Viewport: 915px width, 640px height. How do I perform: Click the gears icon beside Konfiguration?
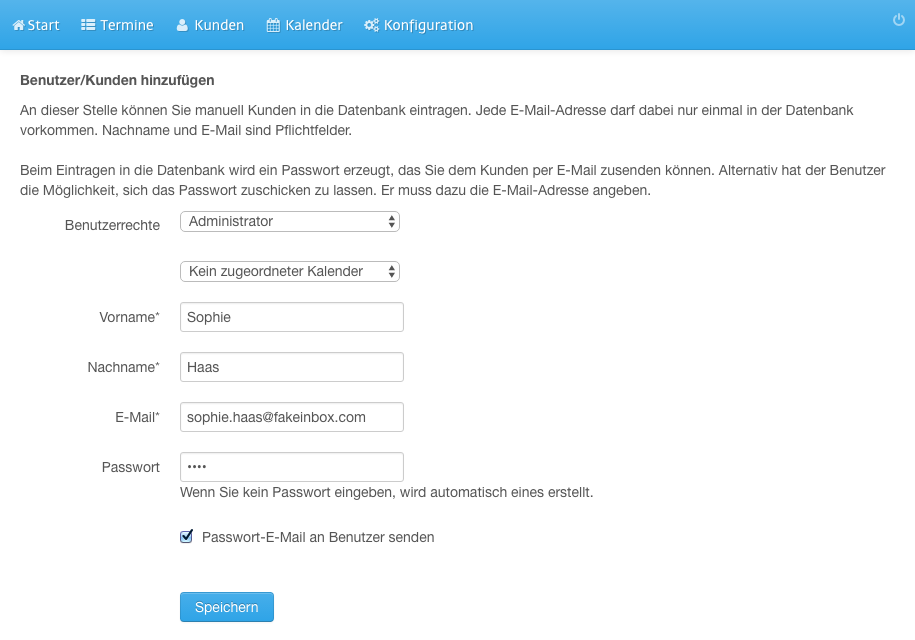(371, 25)
